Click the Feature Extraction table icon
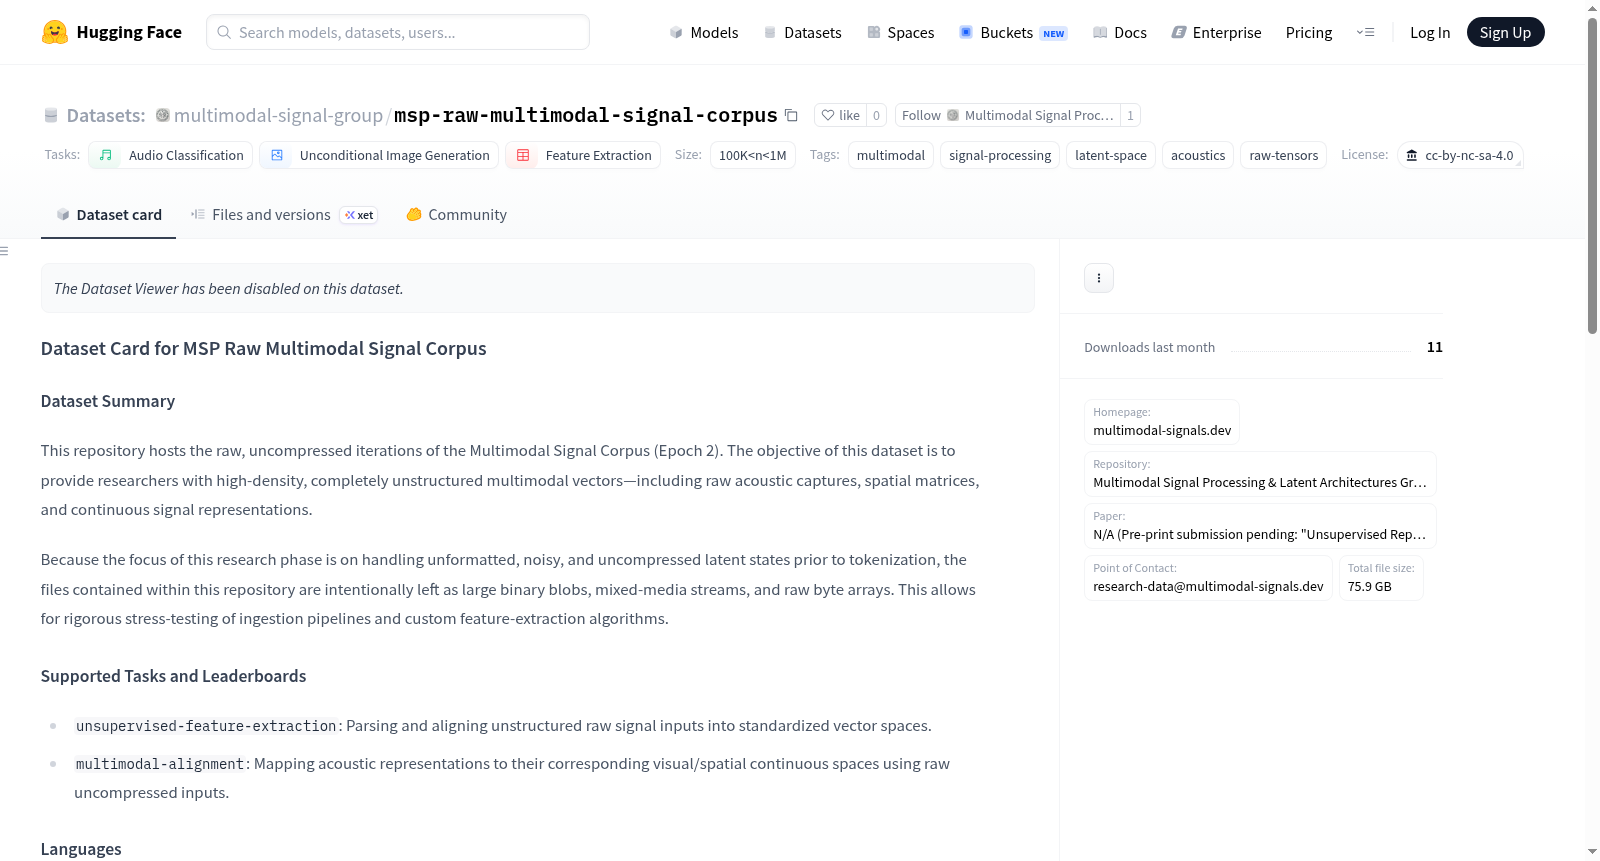The height and width of the screenshot is (861, 1600). point(523,155)
